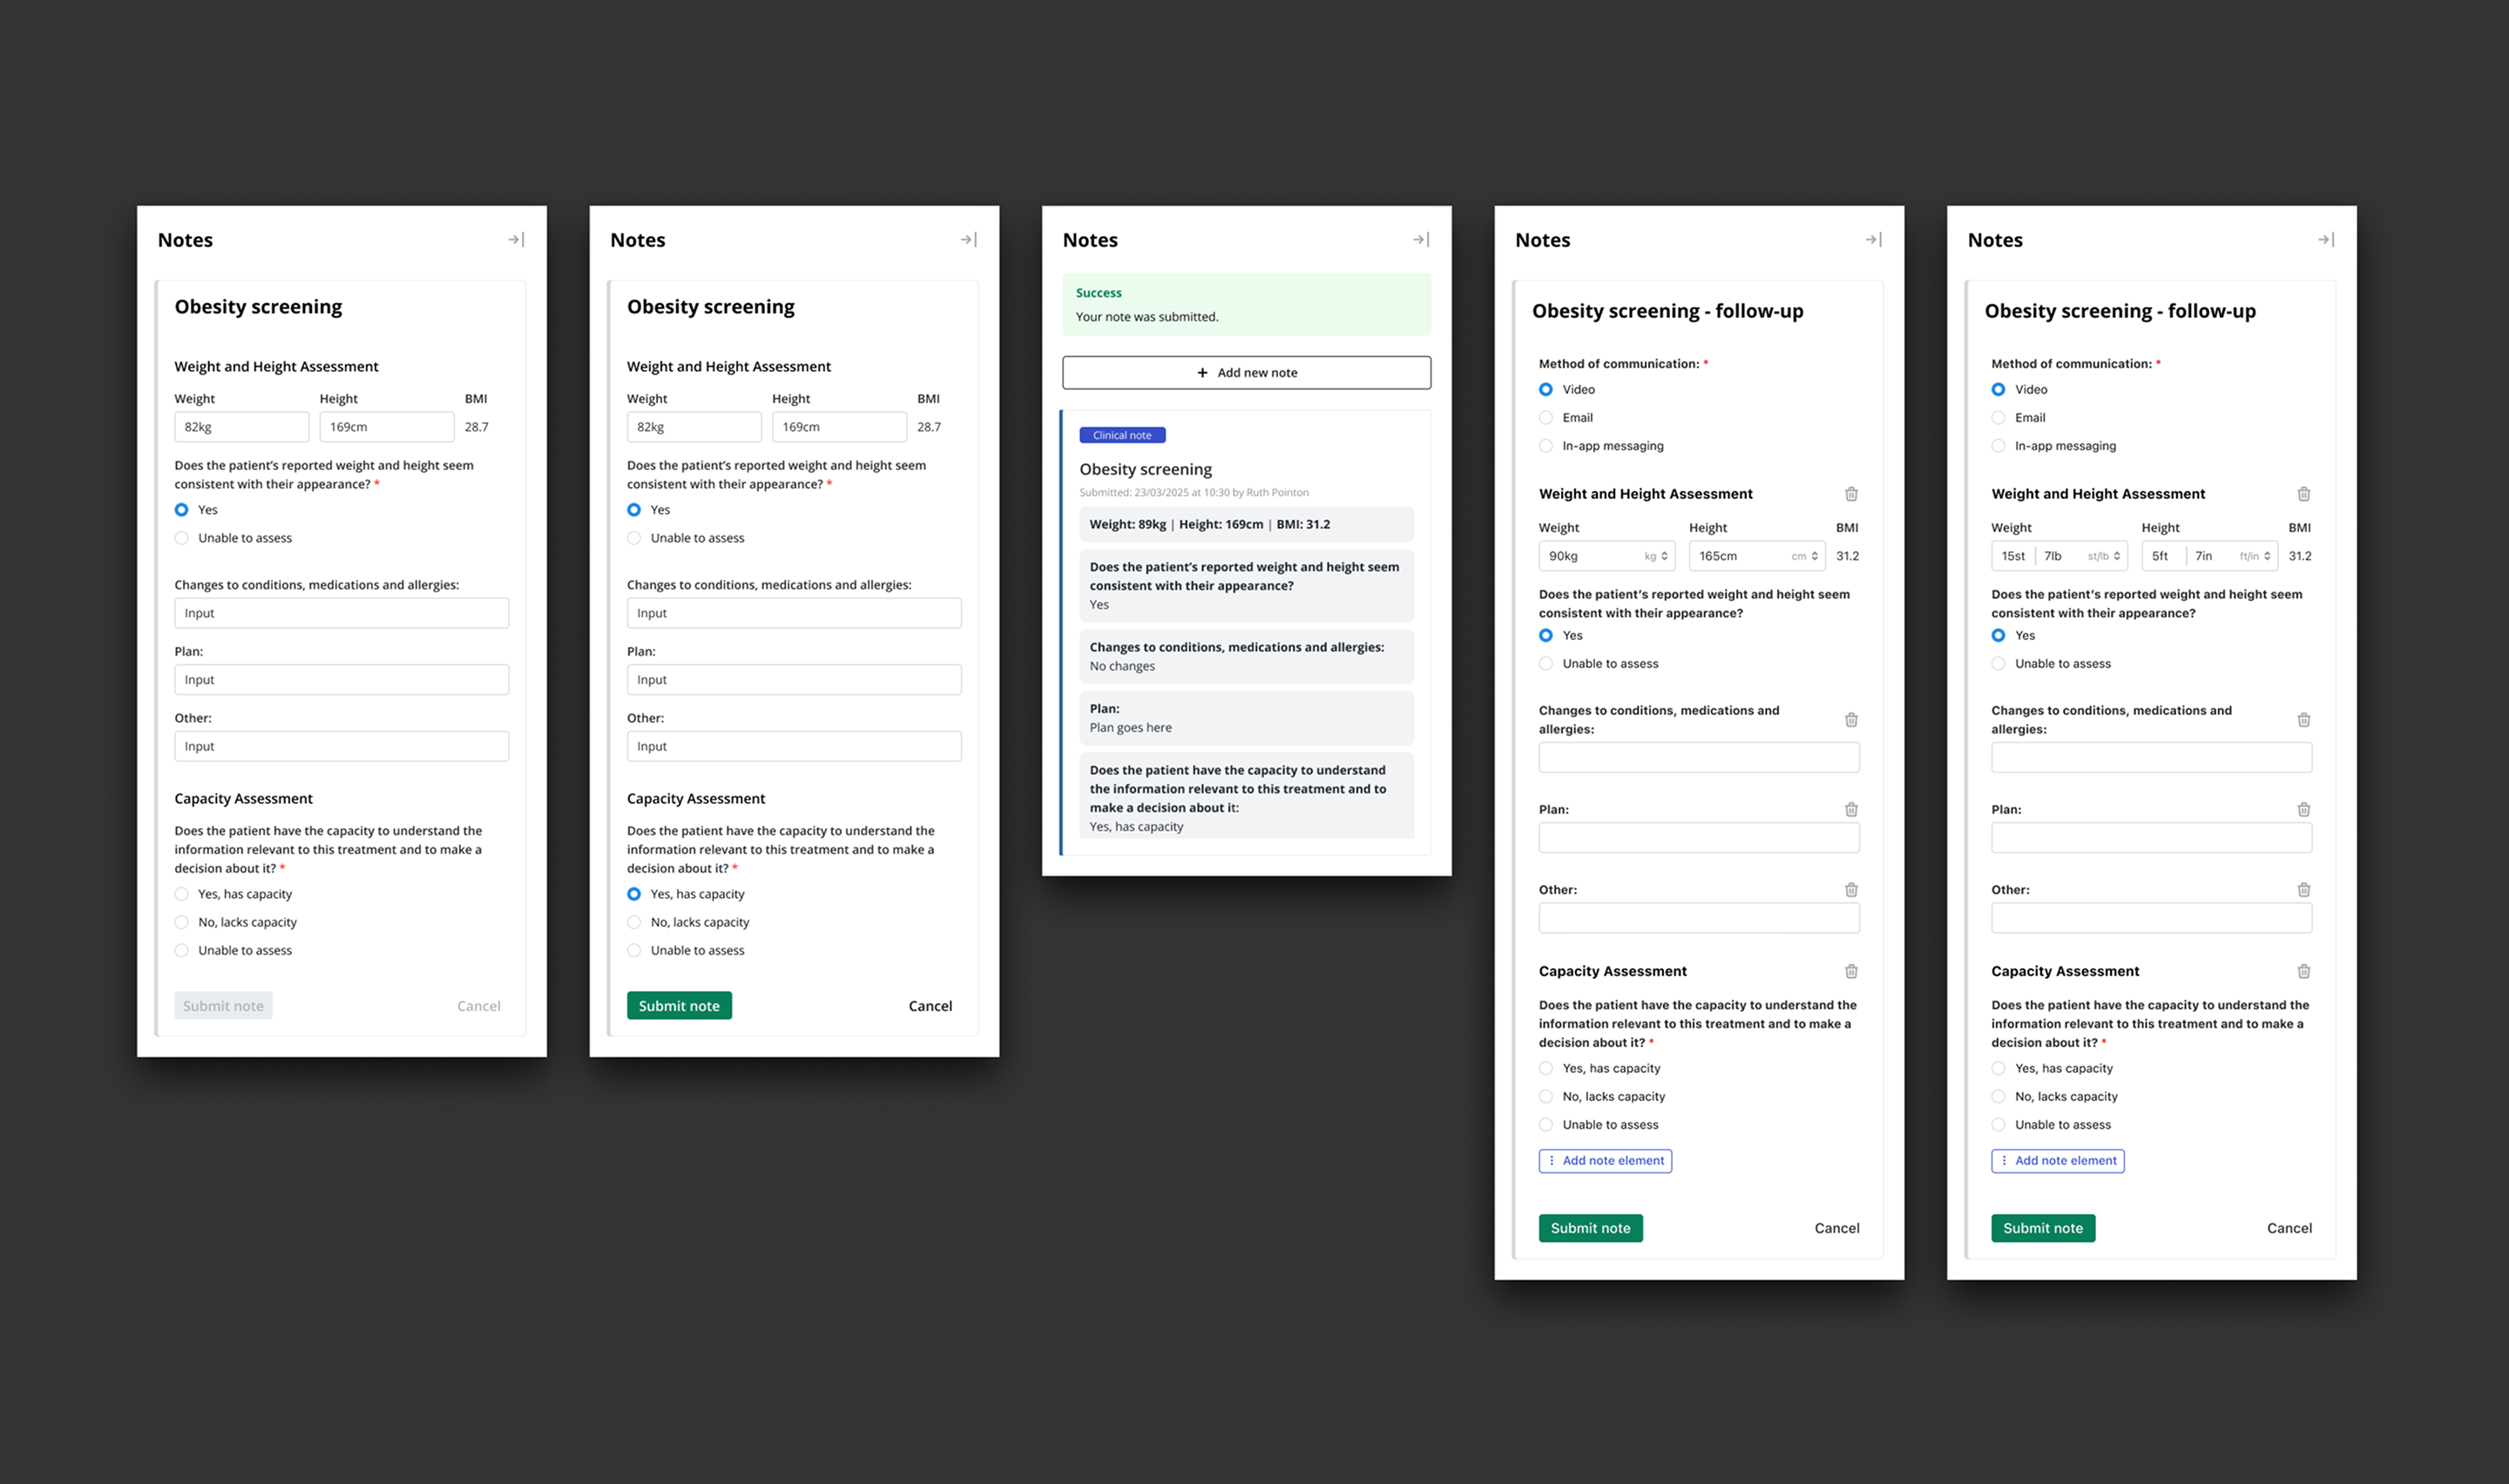
Task: Delete Changes to conditions section in st/lb follow-up panel
Action: [2304, 720]
